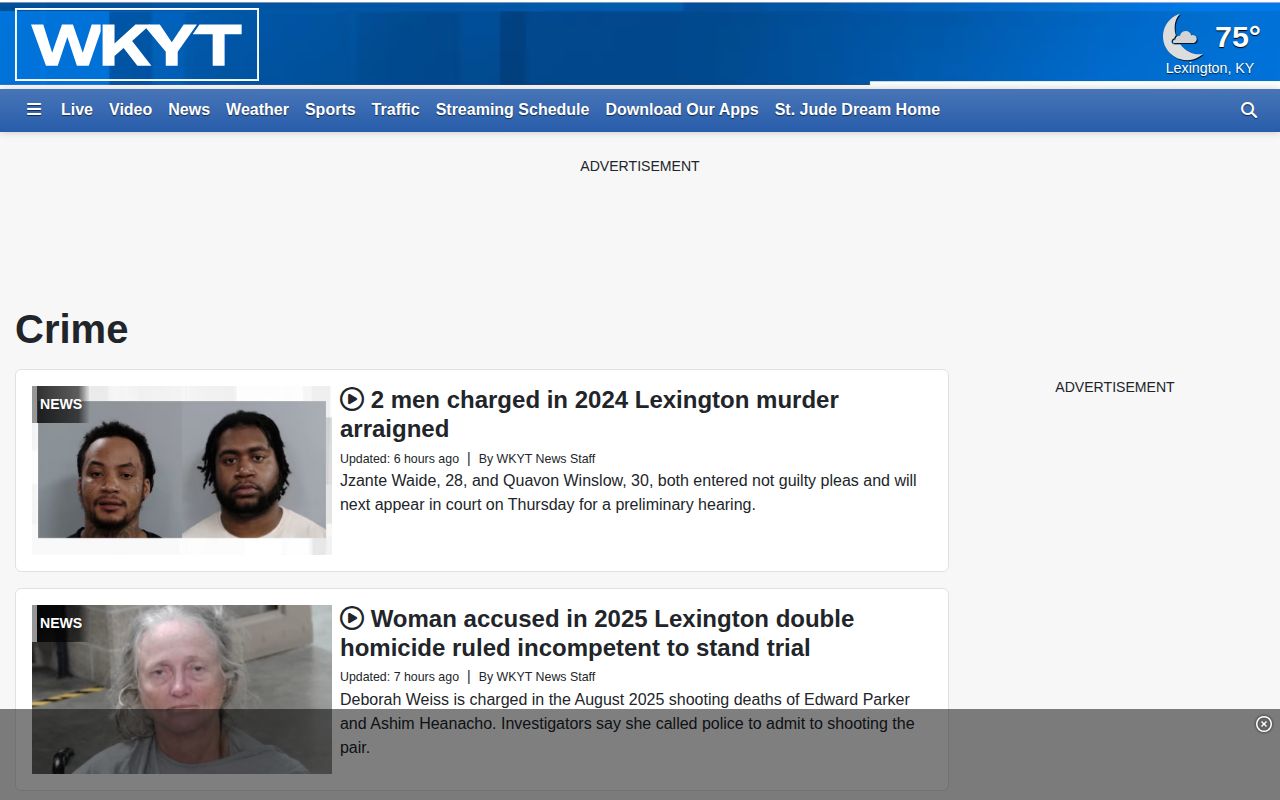
Task: Click the two men mugshot thumbnail
Action: tap(182, 470)
